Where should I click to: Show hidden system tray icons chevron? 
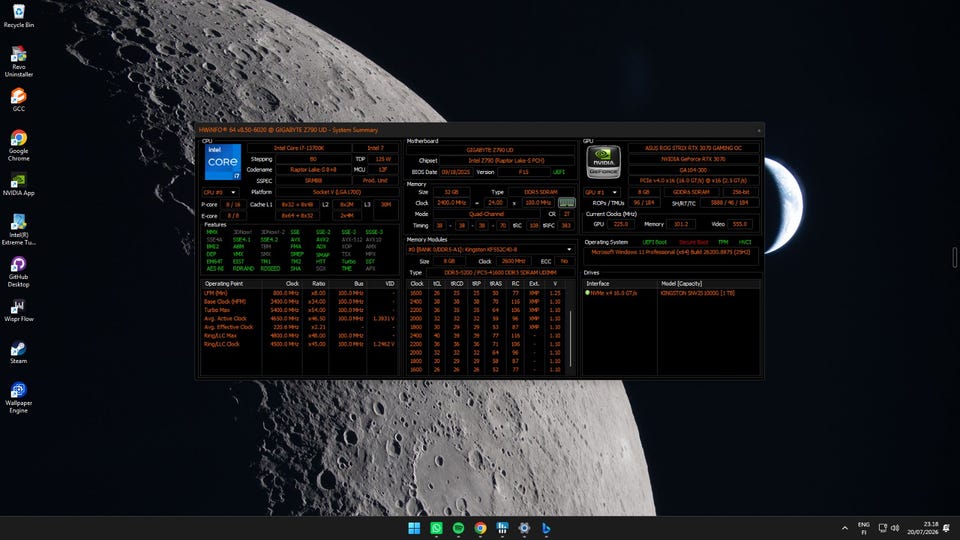point(845,528)
